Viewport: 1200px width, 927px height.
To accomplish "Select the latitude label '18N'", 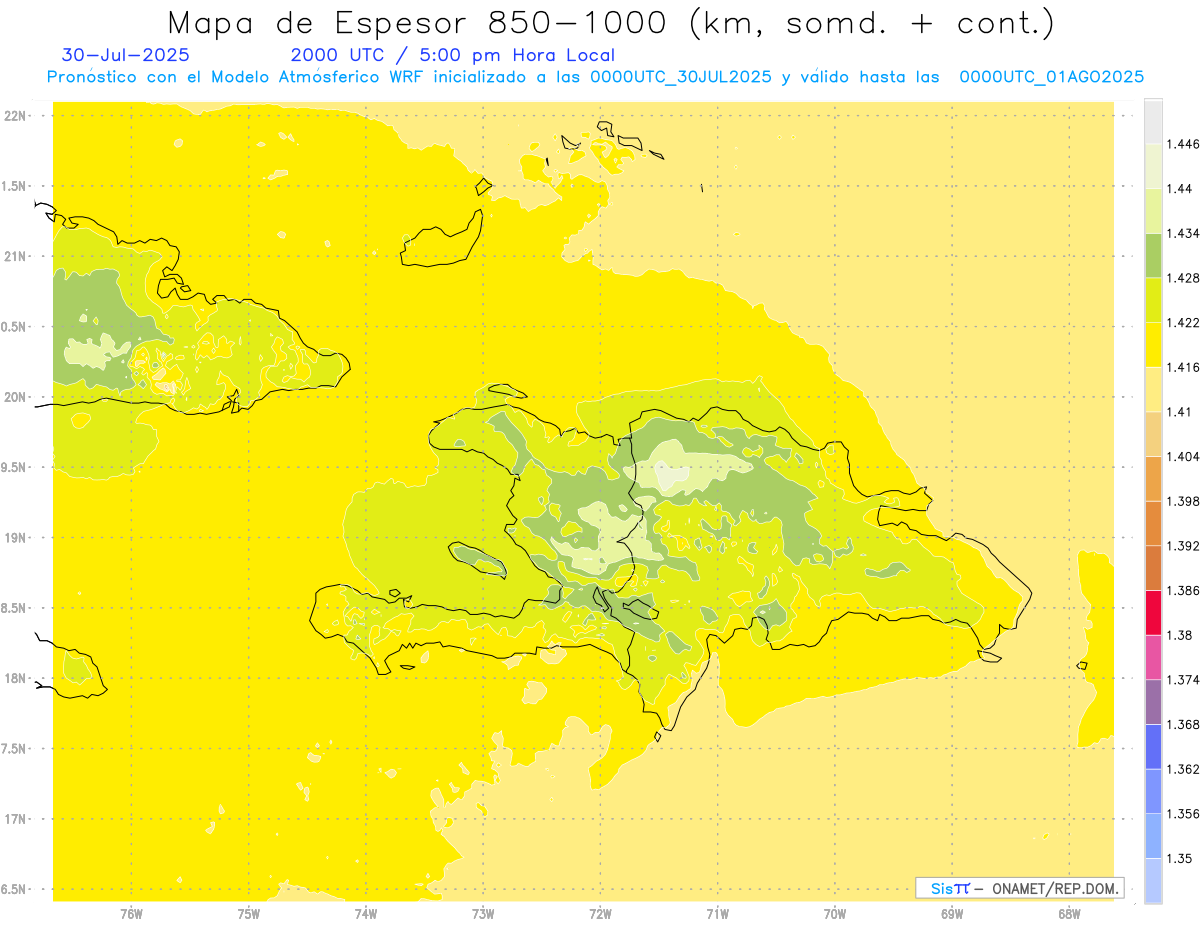I will coord(15,679).
